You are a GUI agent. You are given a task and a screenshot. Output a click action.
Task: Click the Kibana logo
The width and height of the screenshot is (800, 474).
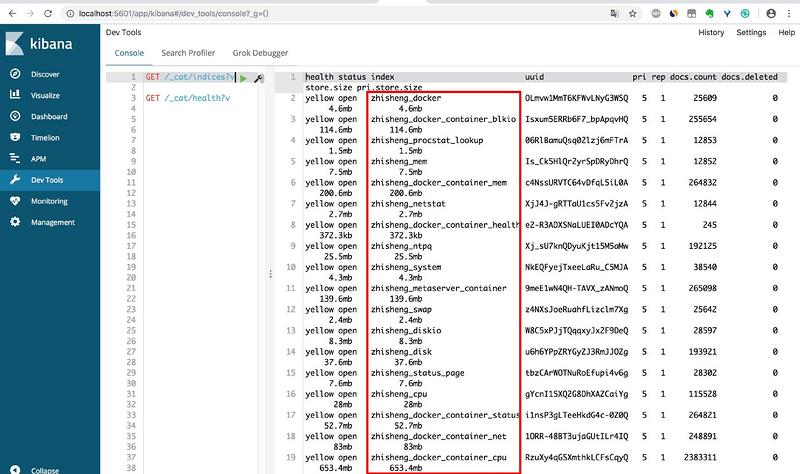(x=39, y=43)
